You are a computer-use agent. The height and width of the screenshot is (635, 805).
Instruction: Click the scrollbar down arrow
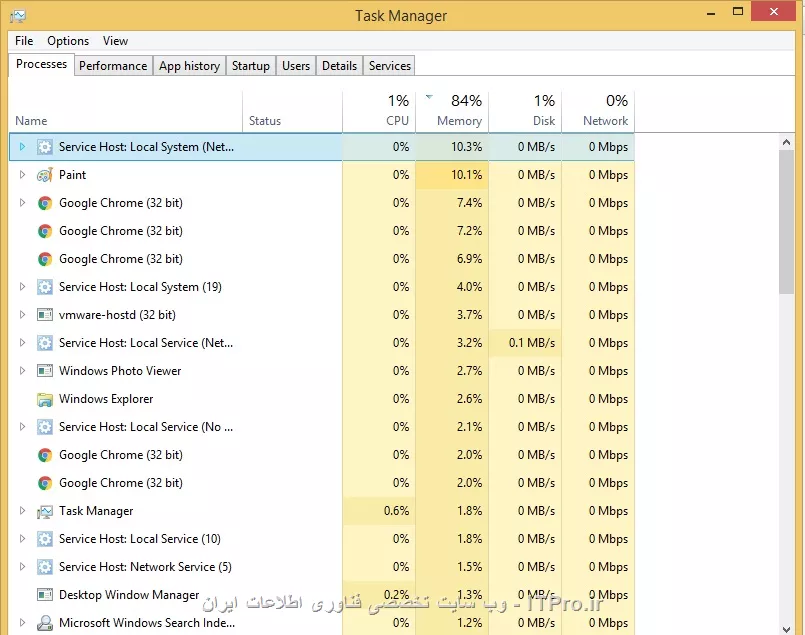tap(786, 628)
